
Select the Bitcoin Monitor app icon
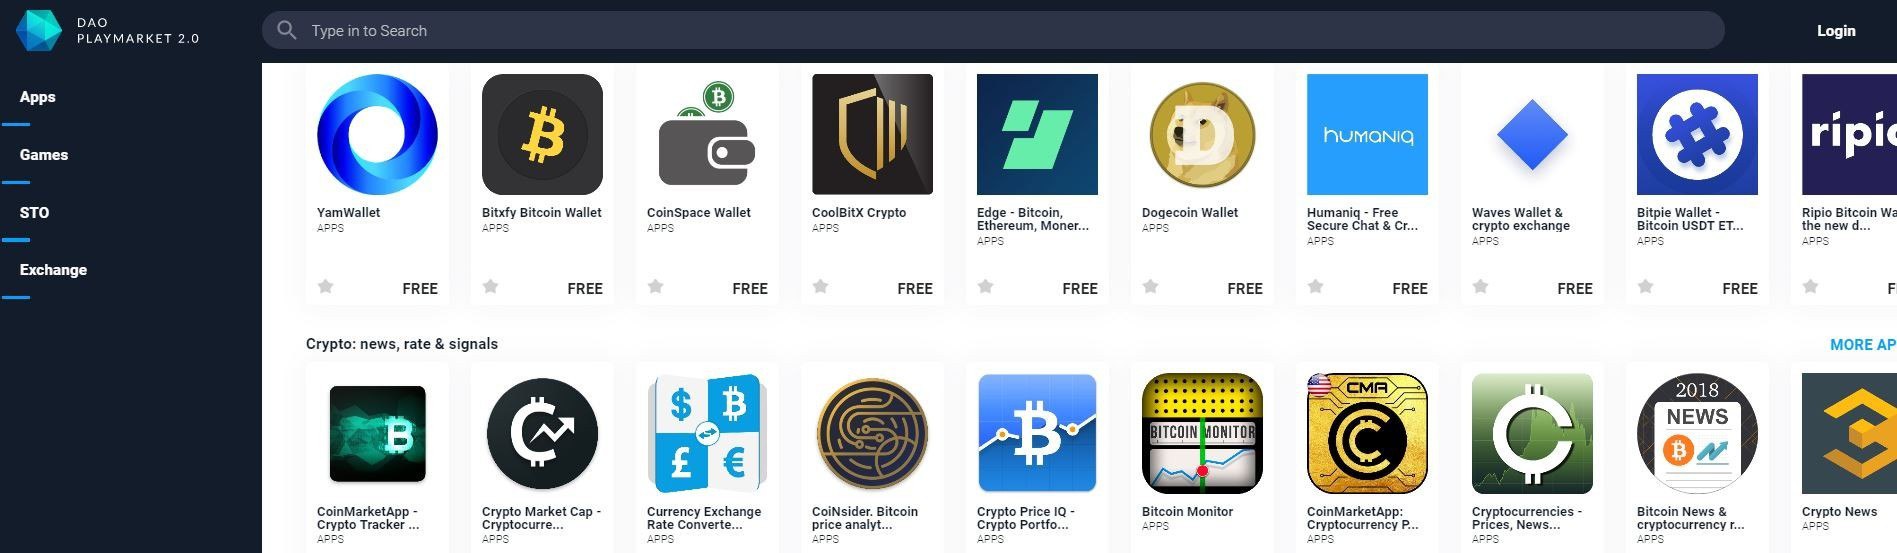point(1202,433)
